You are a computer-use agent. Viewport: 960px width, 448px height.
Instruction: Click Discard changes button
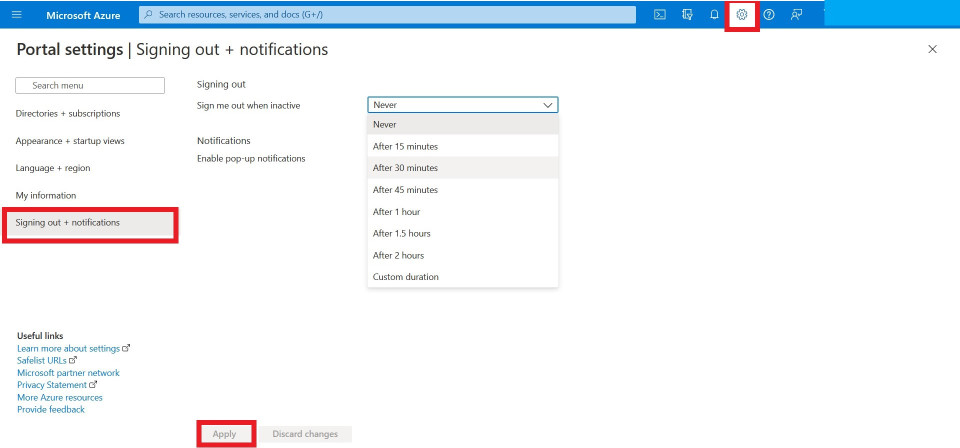[x=305, y=434]
